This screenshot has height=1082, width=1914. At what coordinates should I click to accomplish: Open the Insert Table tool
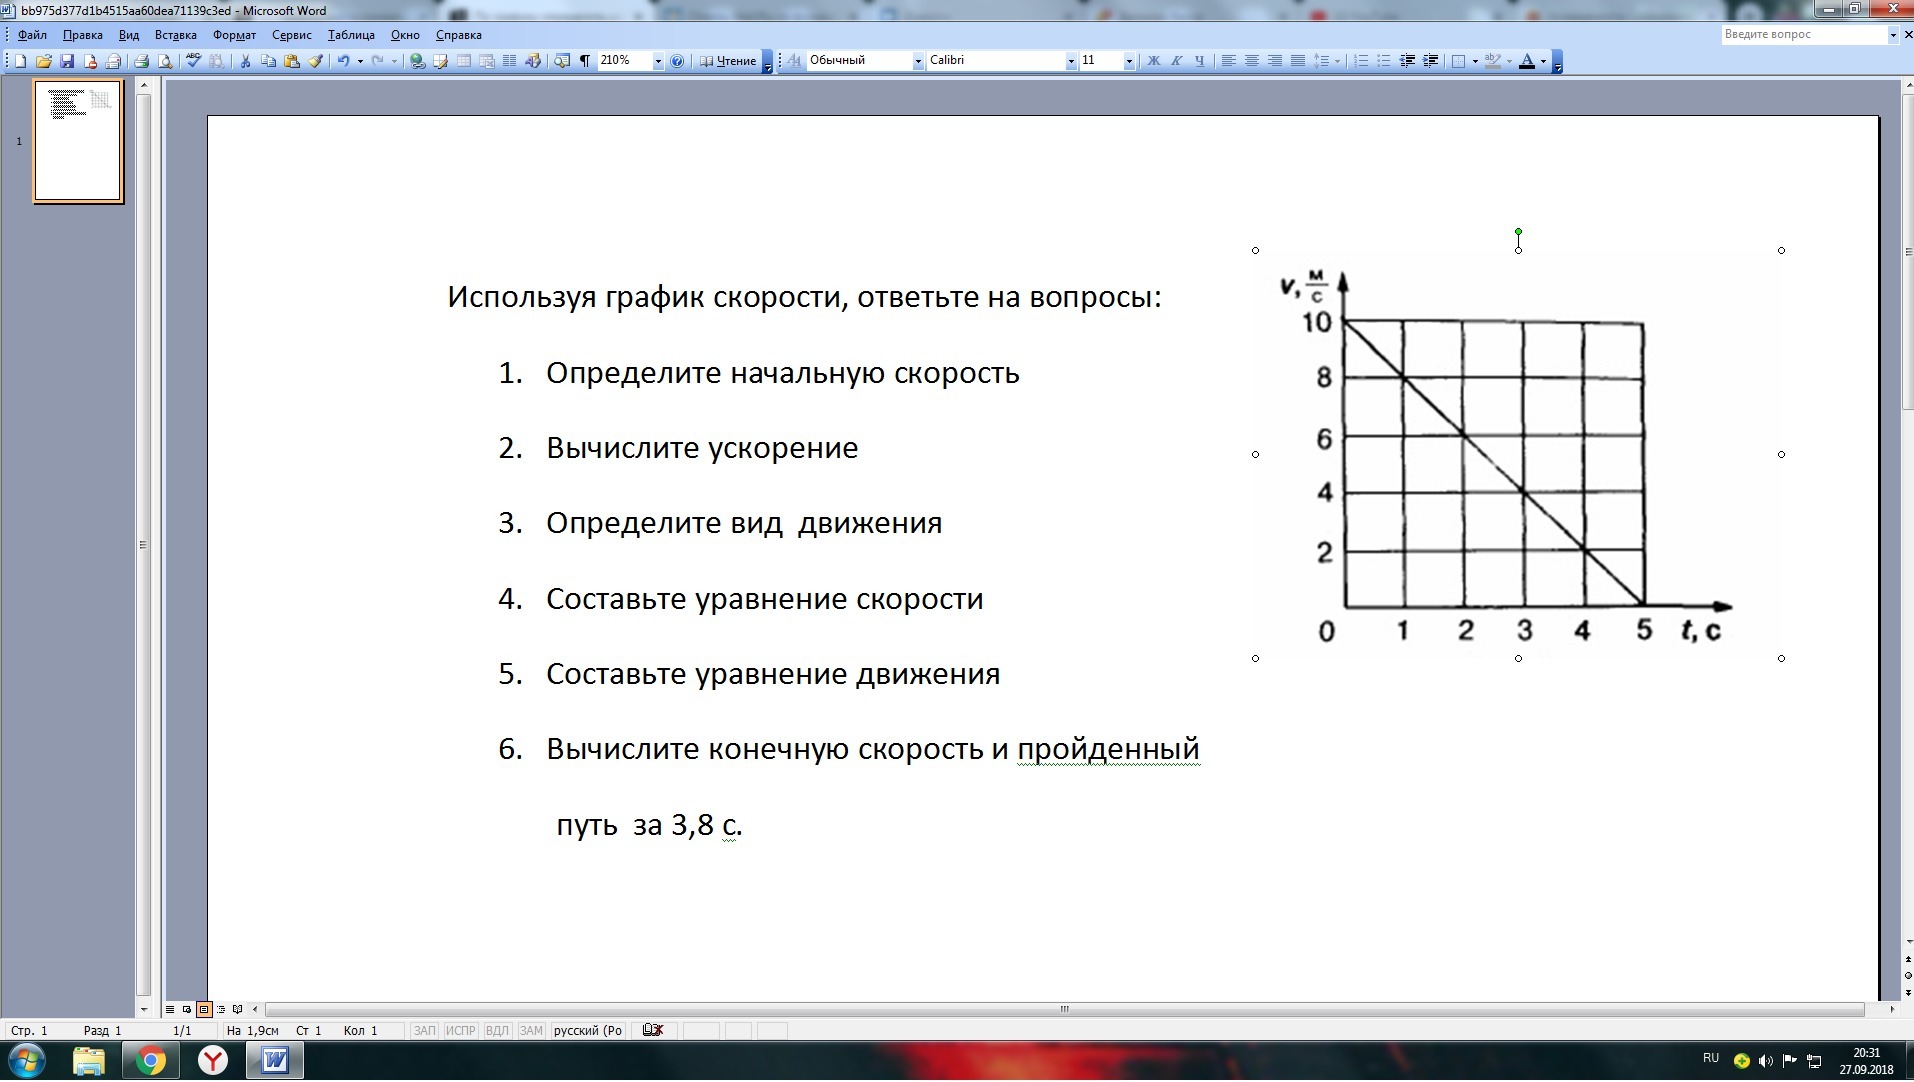point(464,61)
